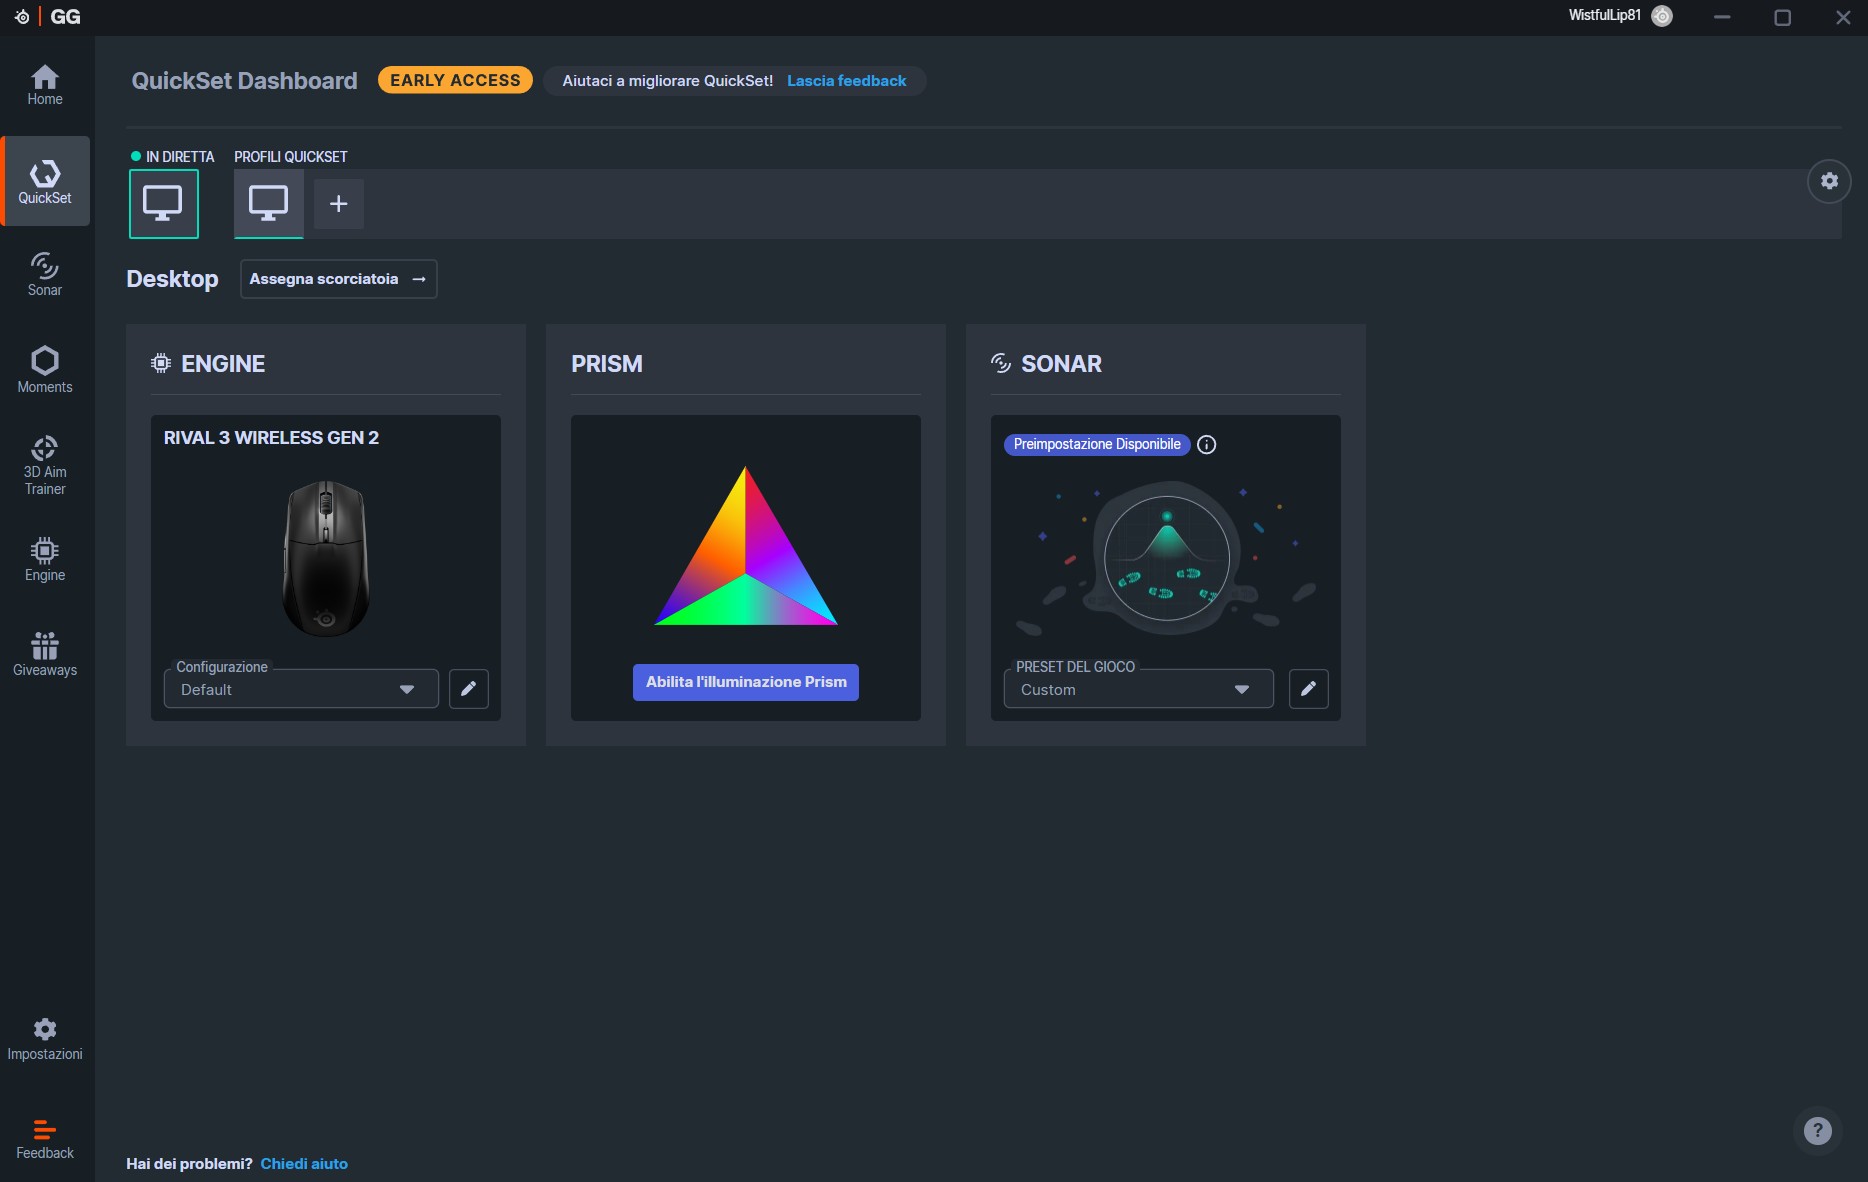Select the In Diretta live profile monitor

click(x=164, y=204)
